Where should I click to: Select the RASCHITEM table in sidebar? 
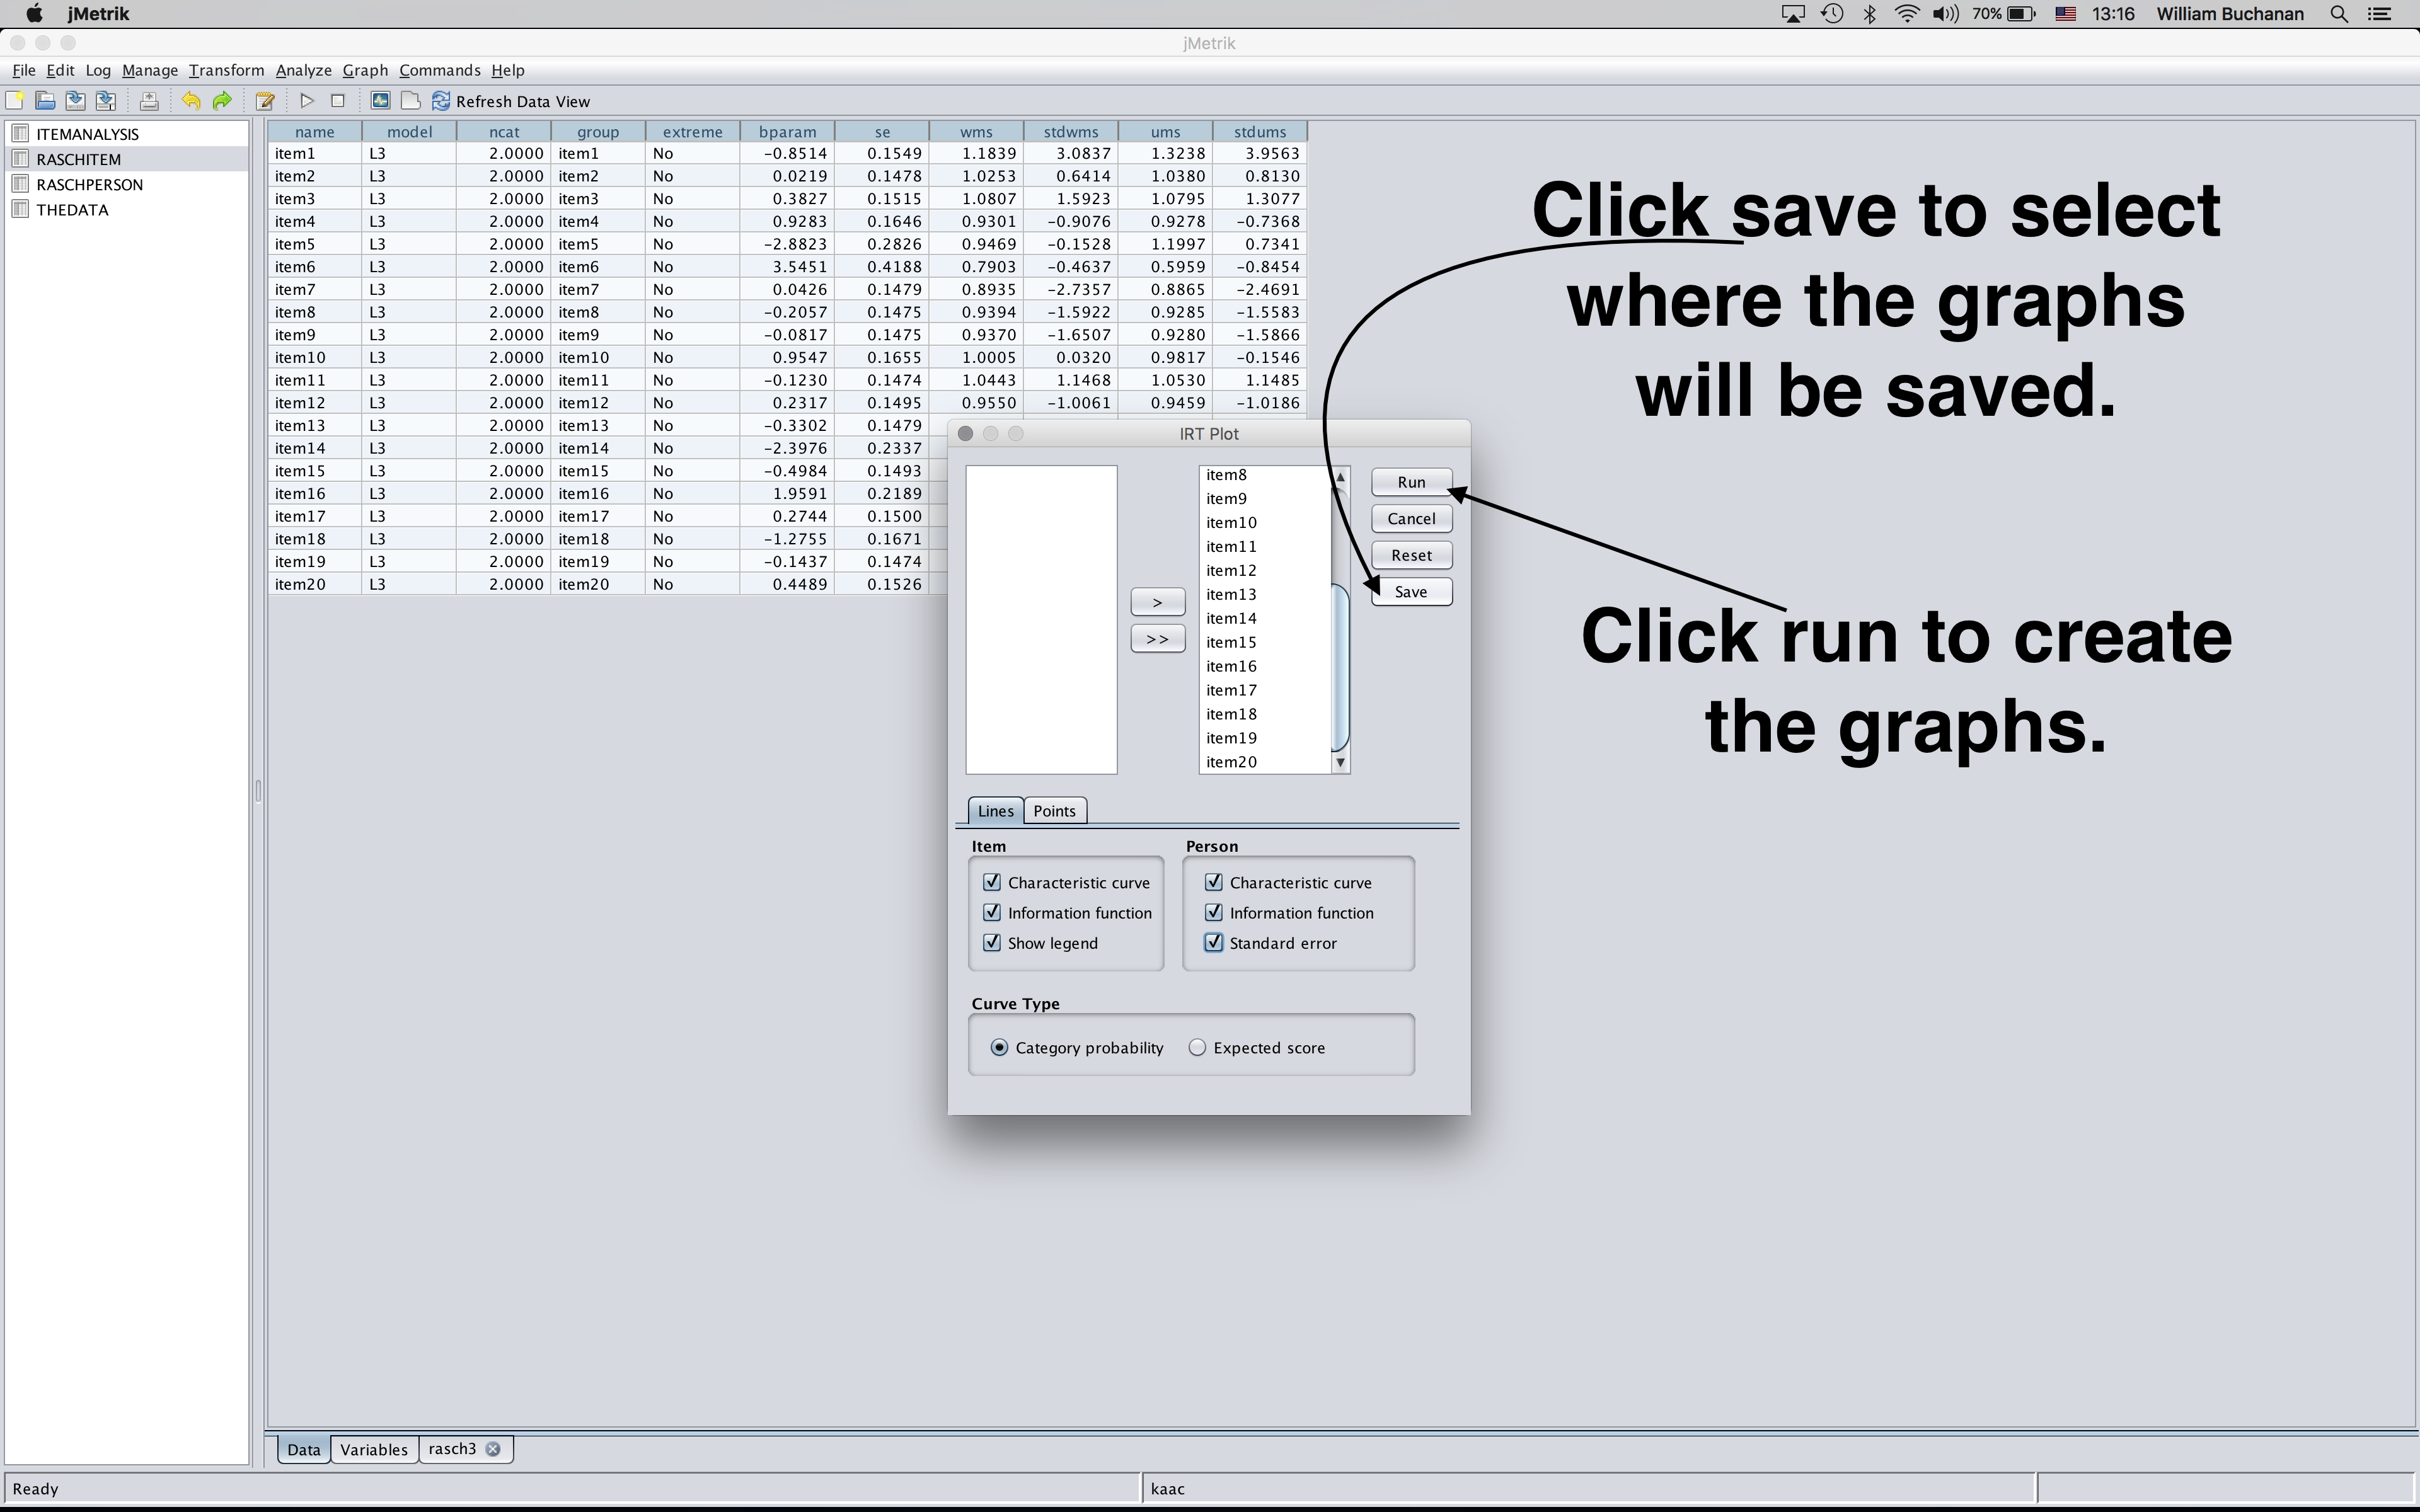point(78,159)
